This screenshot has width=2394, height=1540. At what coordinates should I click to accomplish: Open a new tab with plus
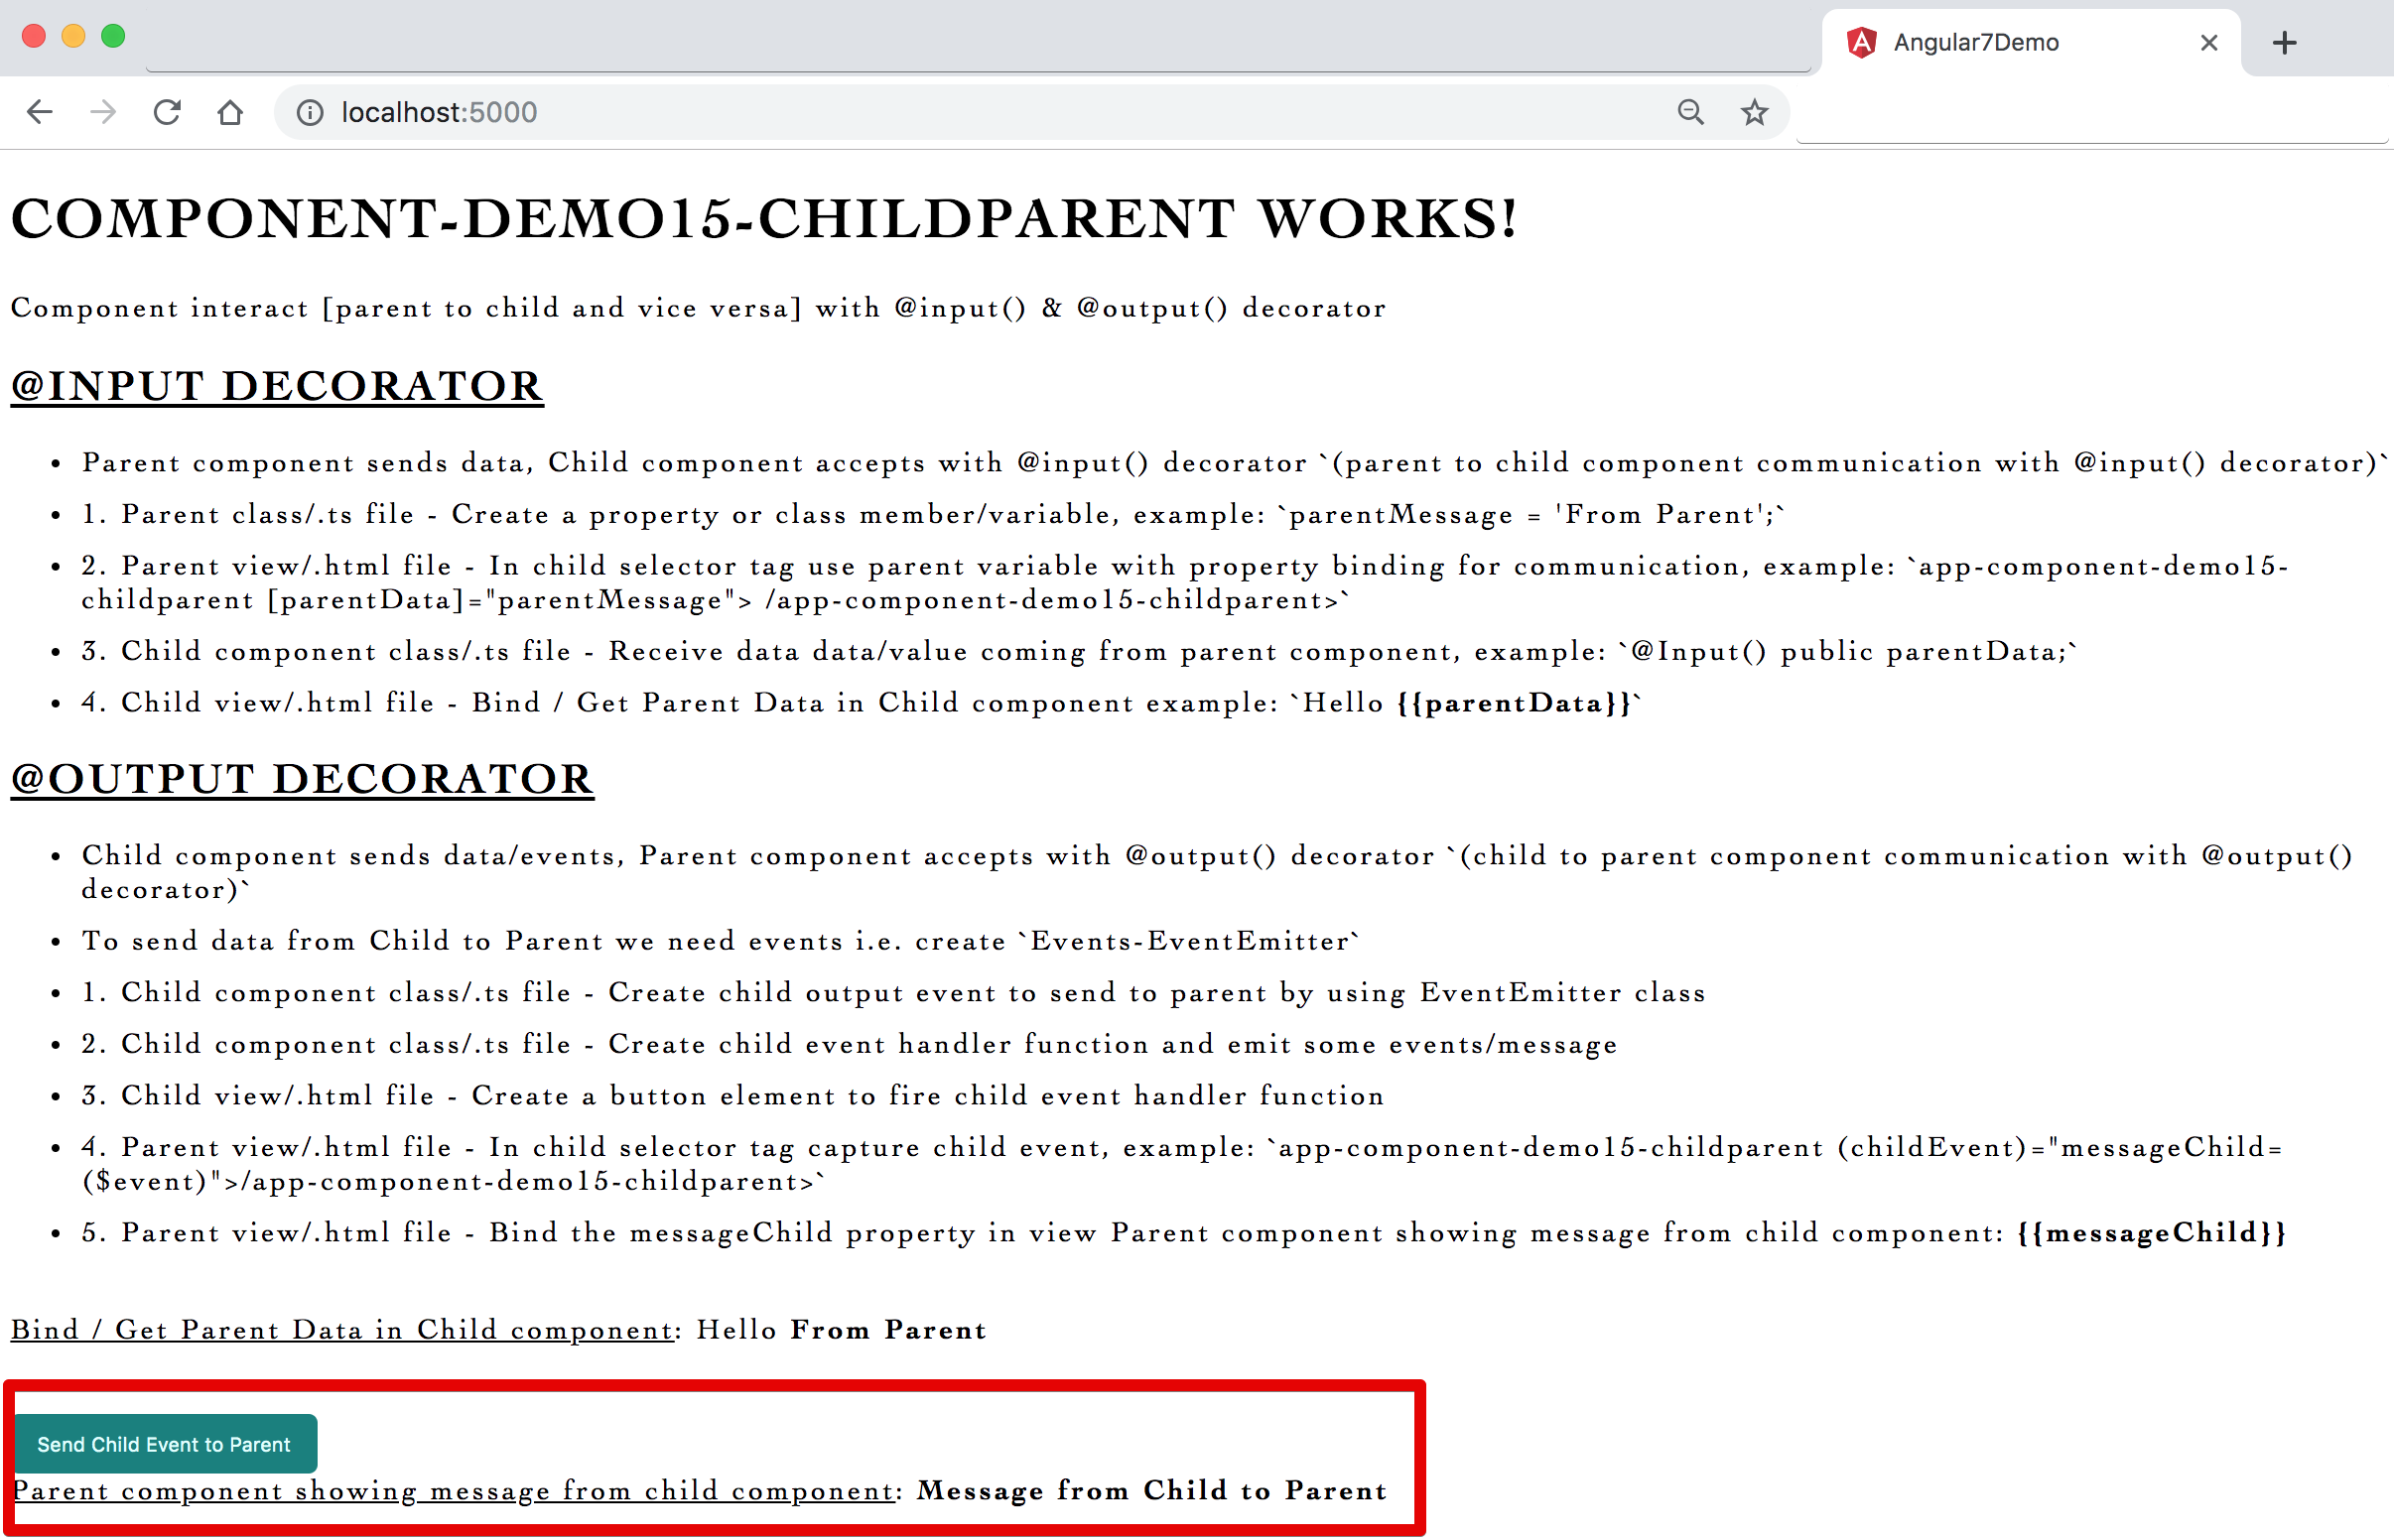coord(2284,43)
